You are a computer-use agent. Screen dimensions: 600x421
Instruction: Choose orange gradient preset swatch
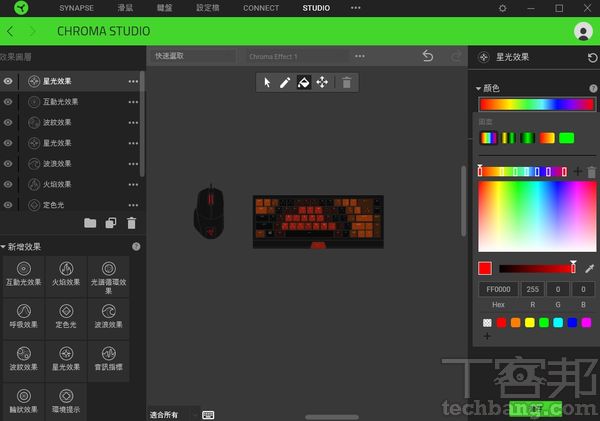tap(547, 138)
